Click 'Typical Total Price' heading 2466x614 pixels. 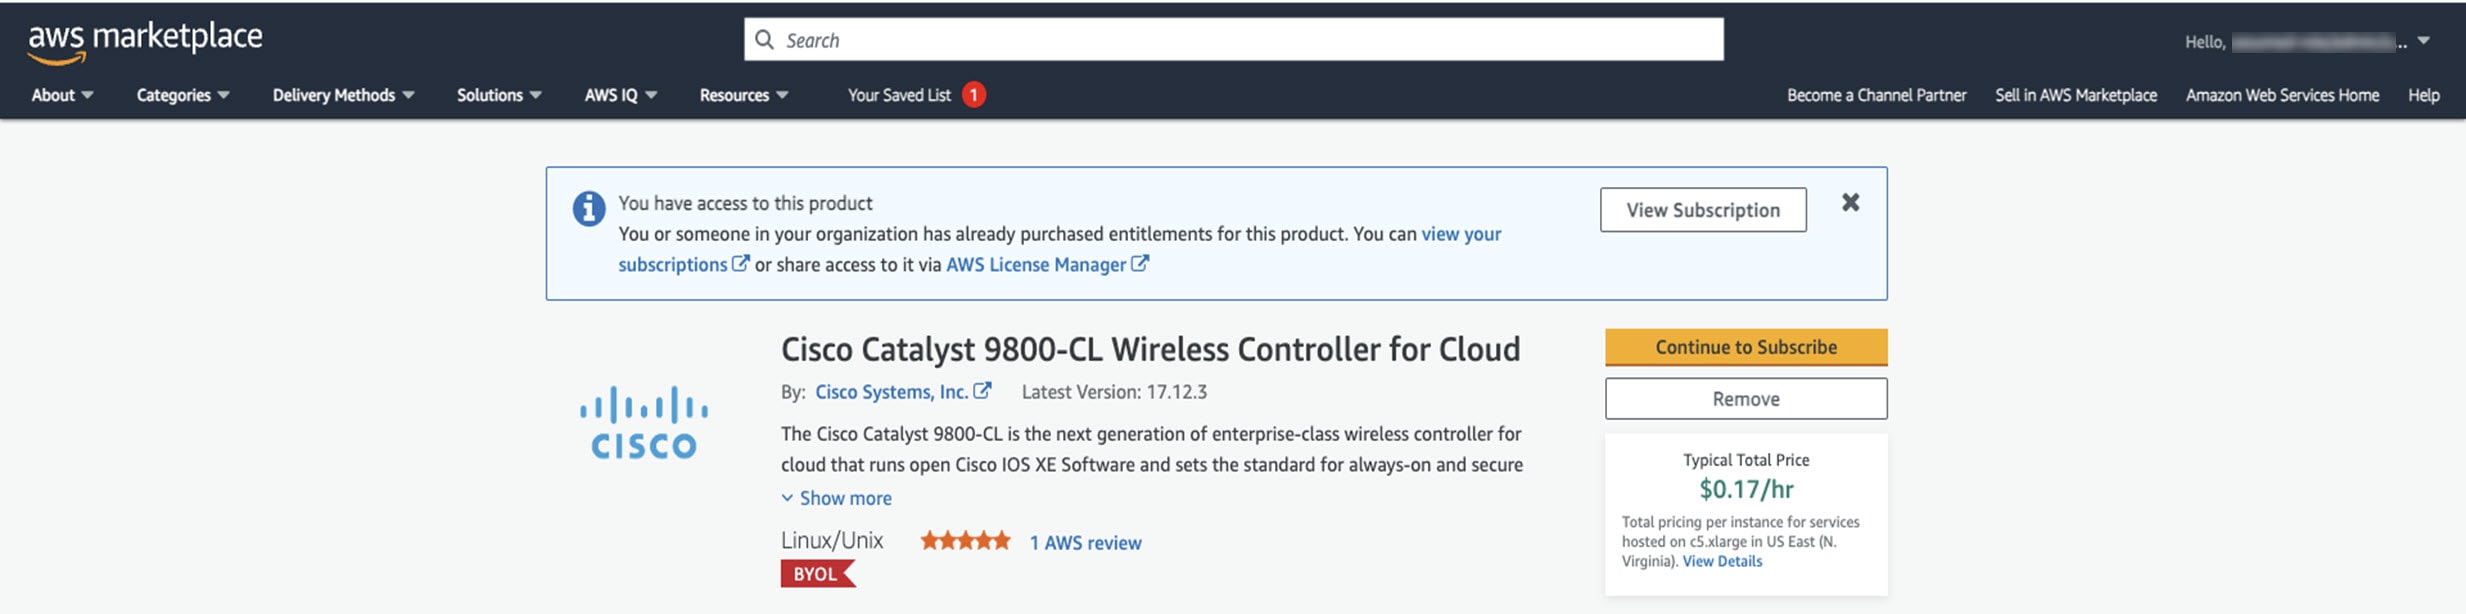pyautogui.click(x=1746, y=460)
